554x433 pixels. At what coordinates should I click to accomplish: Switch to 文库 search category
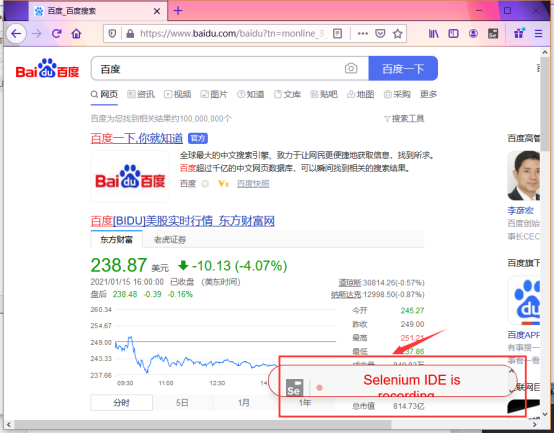(288, 94)
